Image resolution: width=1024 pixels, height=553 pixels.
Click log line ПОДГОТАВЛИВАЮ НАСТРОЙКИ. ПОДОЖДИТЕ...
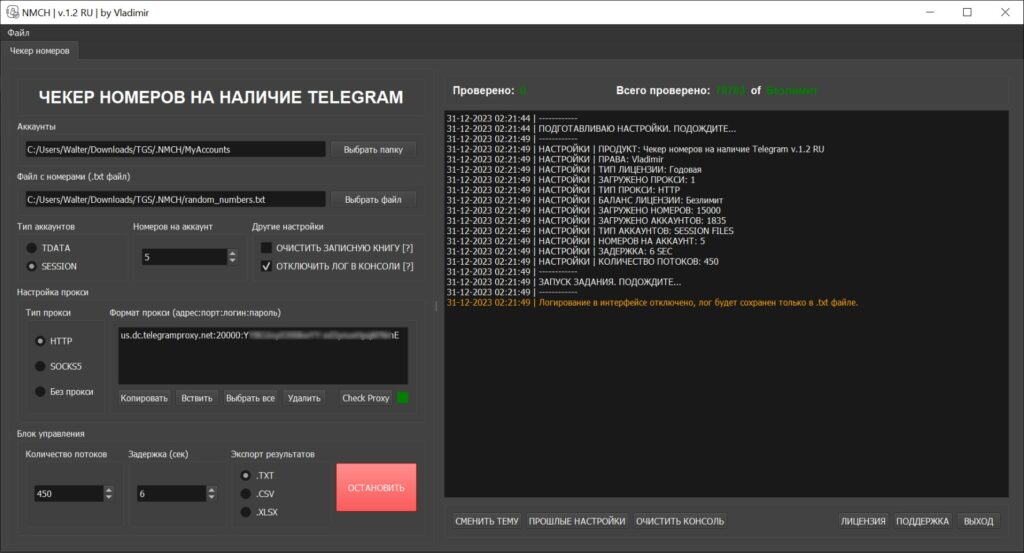591,129
